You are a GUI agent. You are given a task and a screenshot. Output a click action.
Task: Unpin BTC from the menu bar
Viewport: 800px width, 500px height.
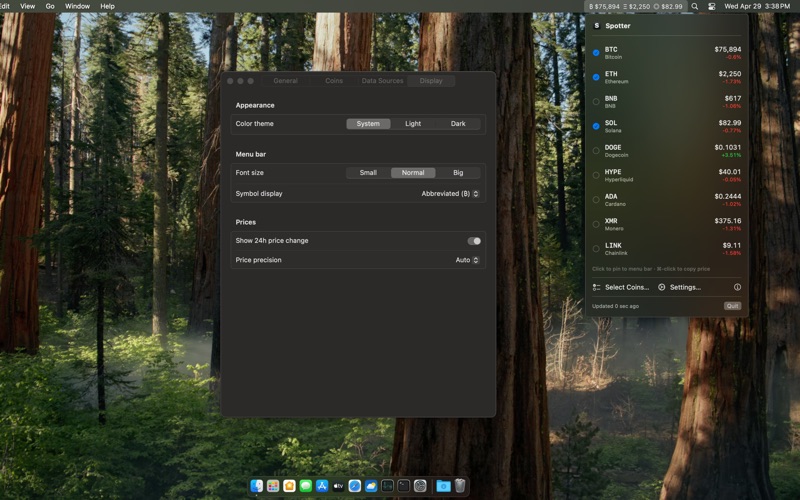(x=596, y=53)
